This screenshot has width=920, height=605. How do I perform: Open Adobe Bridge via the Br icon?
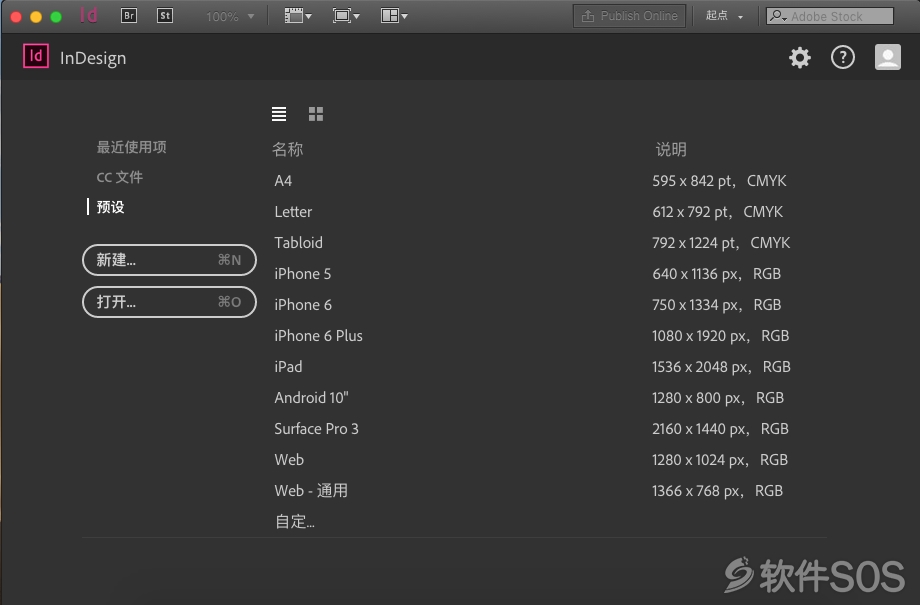128,16
